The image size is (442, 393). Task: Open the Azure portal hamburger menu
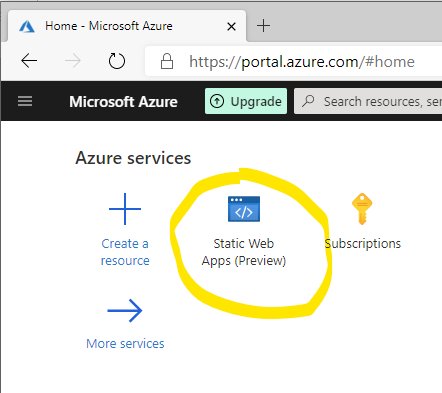[x=25, y=101]
